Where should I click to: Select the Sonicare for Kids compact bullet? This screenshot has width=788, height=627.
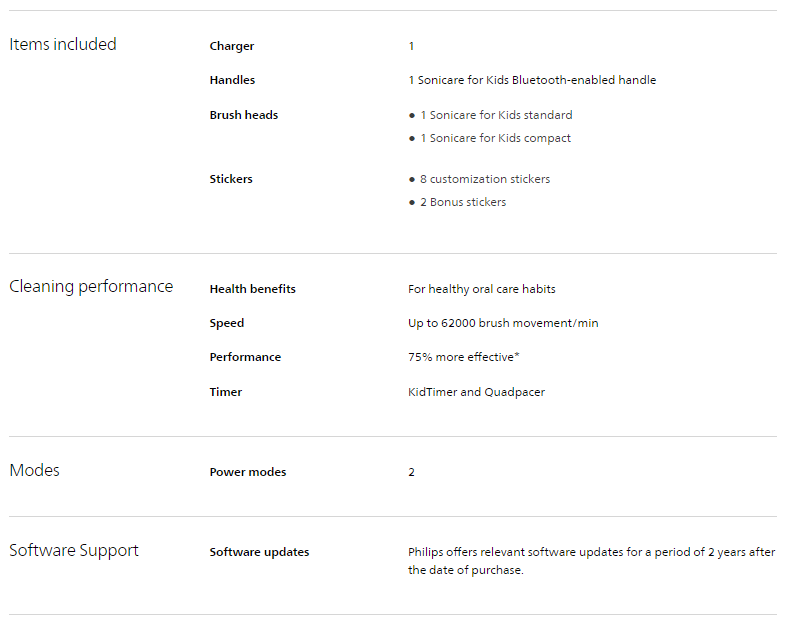pyautogui.click(x=495, y=138)
